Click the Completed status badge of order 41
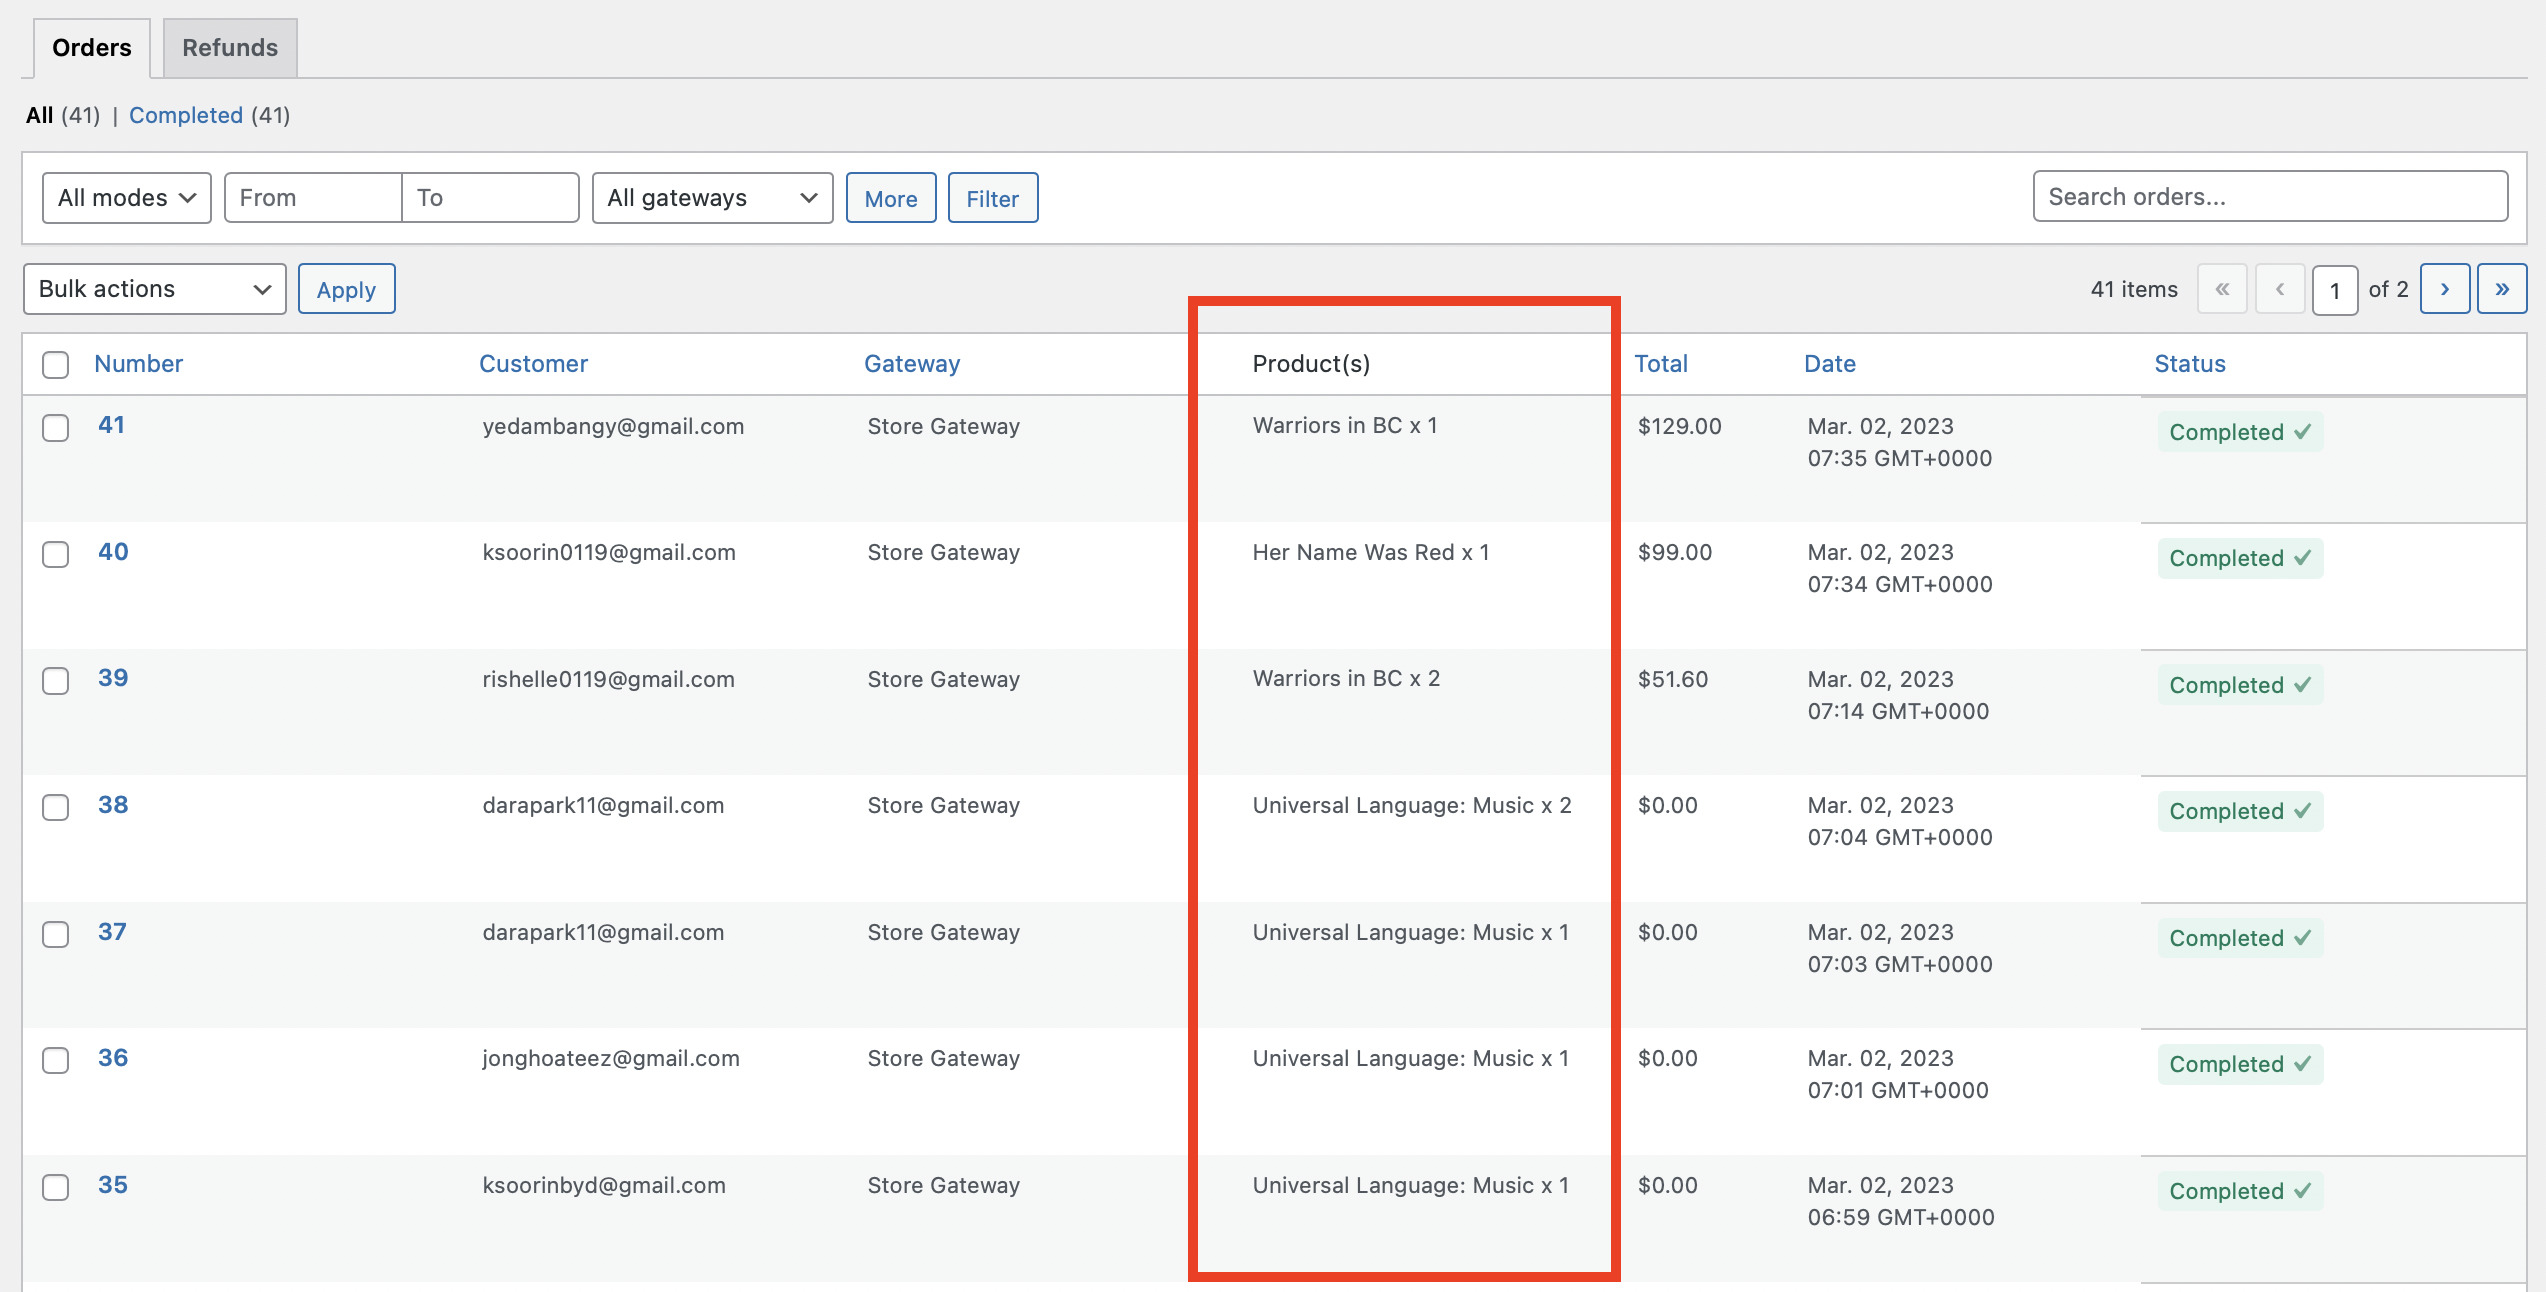The width and height of the screenshot is (2546, 1292). [2240, 432]
